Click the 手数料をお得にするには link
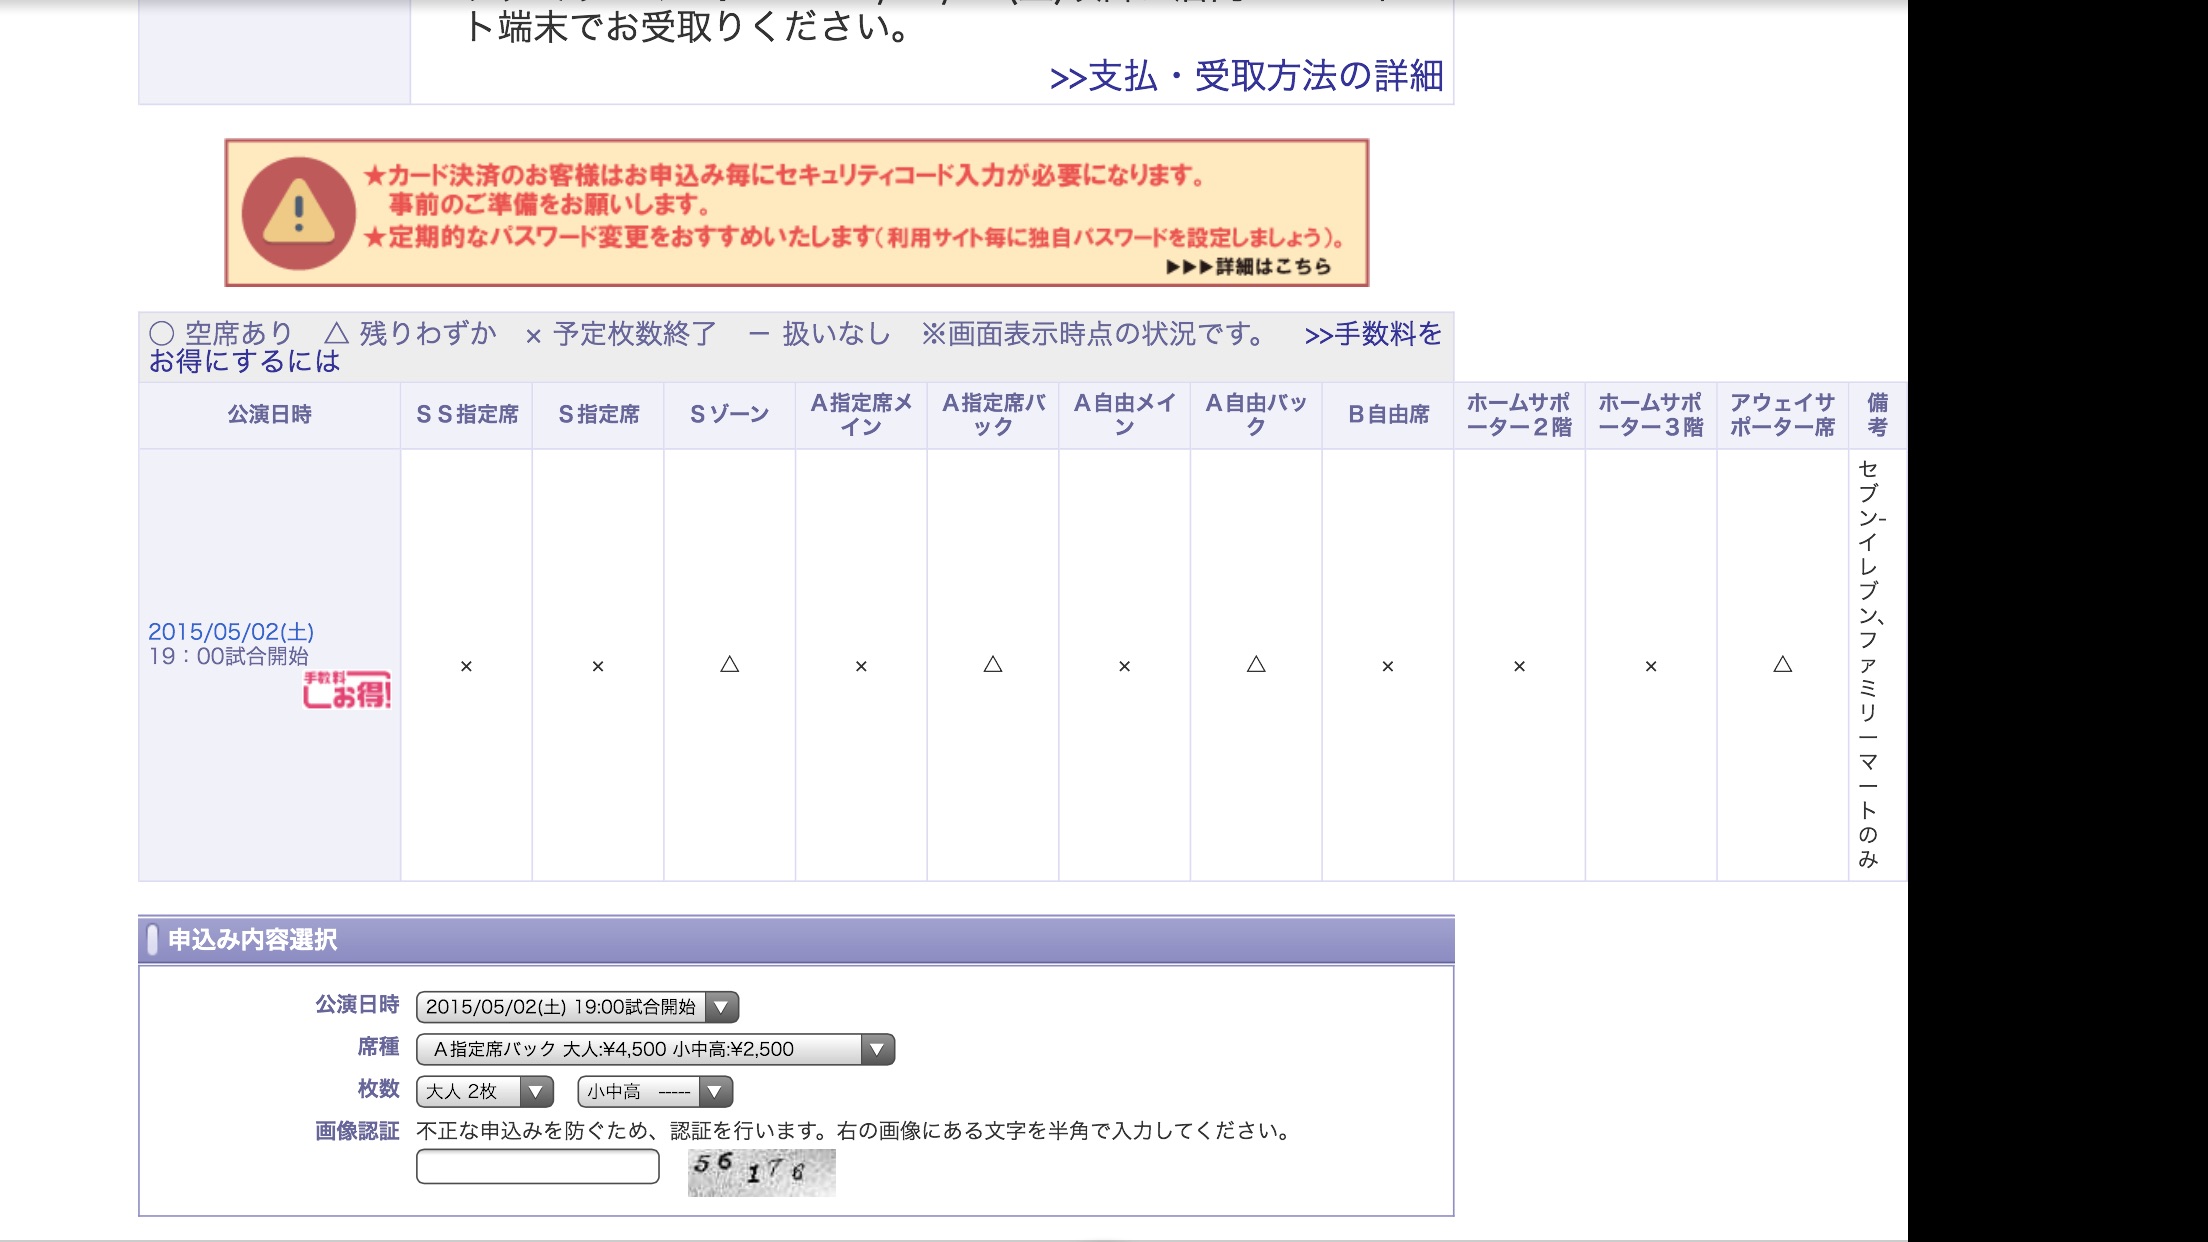The width and height of the screenshot is (2208, 1242). tap(1372, 334)
